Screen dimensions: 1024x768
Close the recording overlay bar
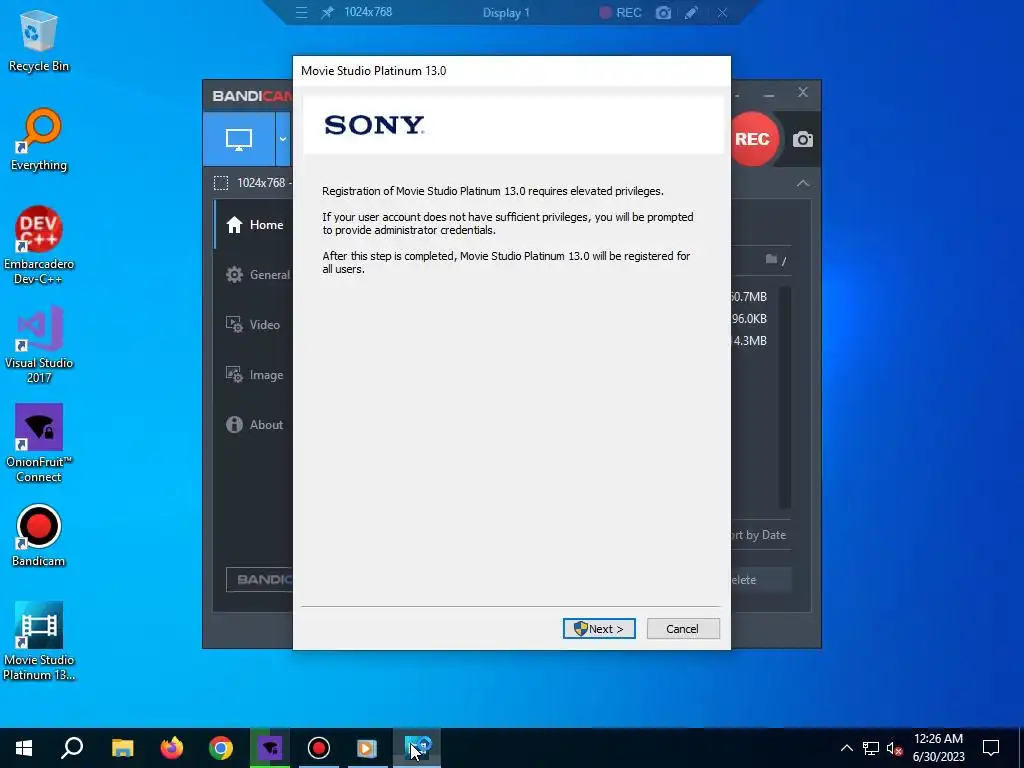[x=722, y=12]
